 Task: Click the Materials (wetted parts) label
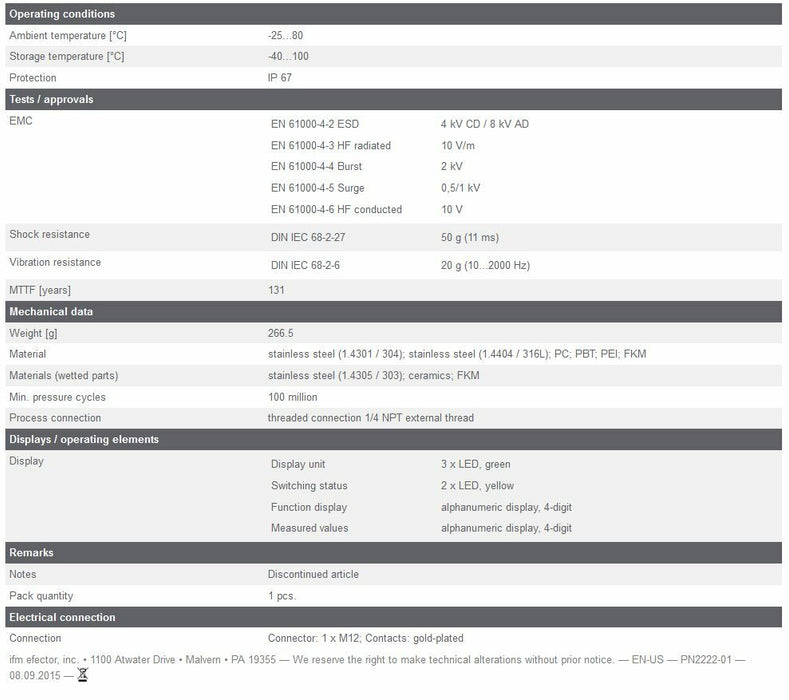(x=64, y=375)
